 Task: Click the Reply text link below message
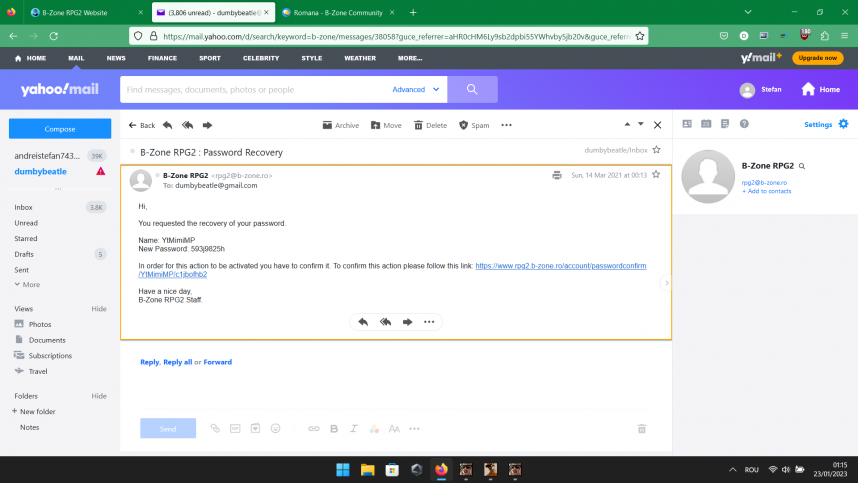tap(149, 362)
